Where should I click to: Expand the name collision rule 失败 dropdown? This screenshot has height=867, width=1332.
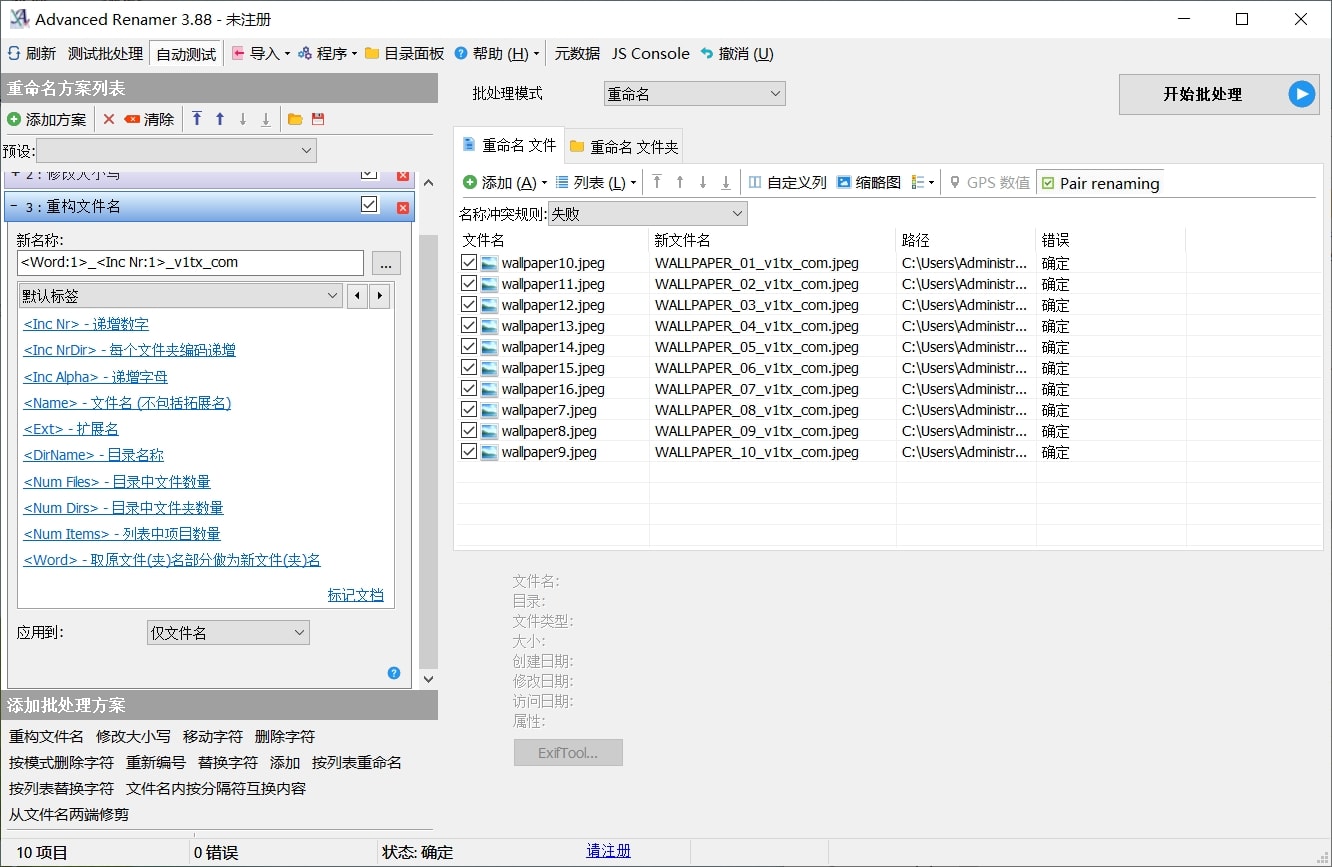pyautogui.click(x=647, y=213)
